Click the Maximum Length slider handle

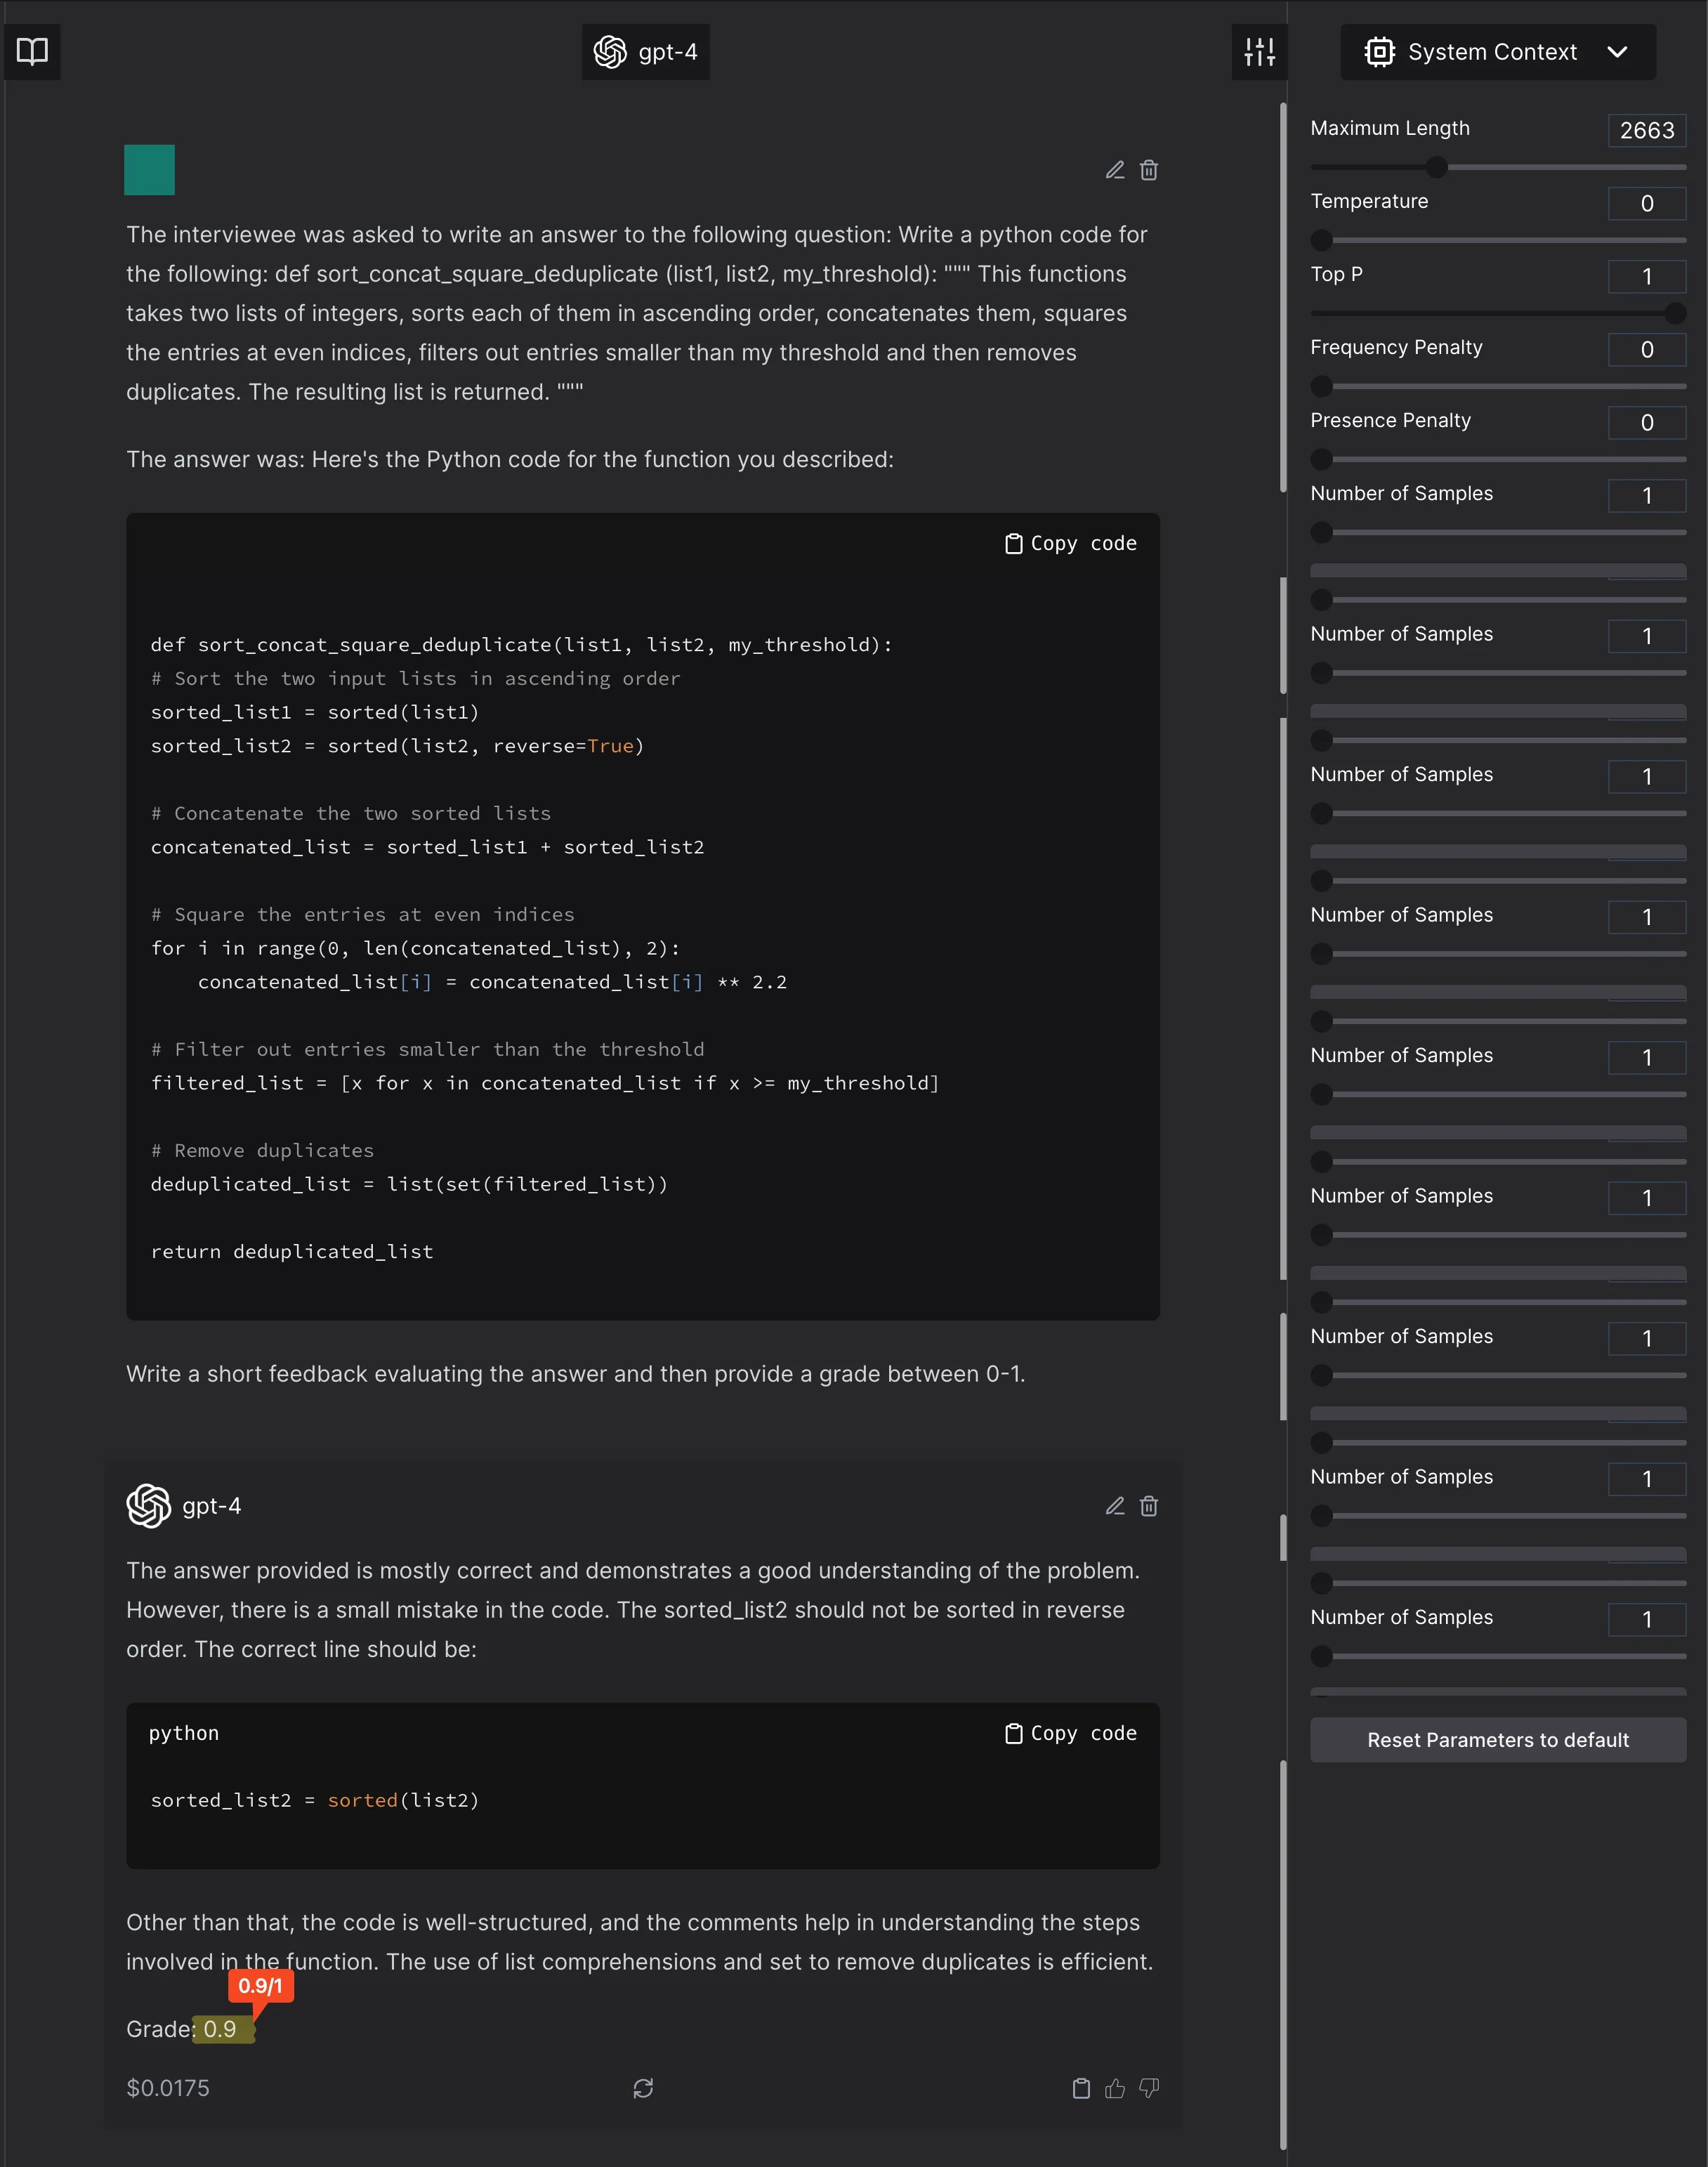pyautogui.click(x=1436, y=167)
